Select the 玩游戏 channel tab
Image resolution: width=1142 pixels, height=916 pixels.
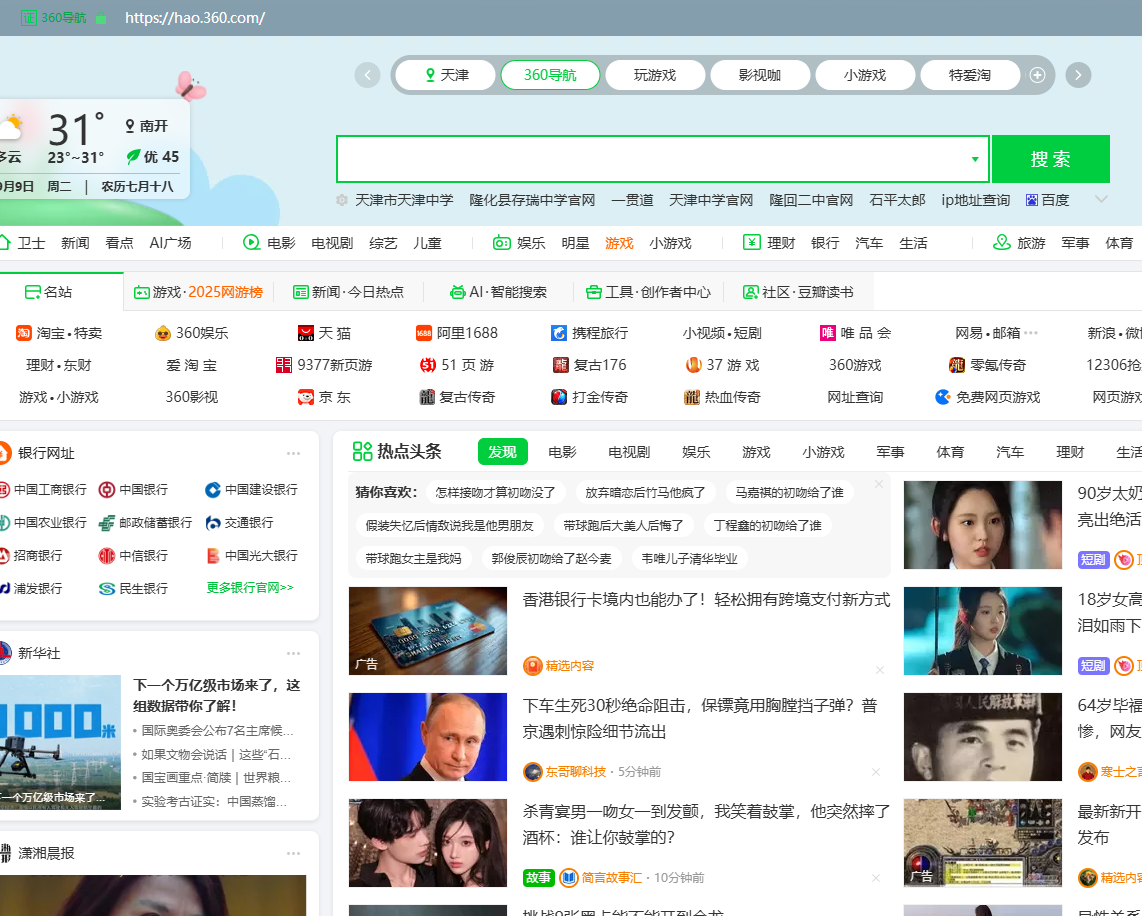(x=655, y=75)
